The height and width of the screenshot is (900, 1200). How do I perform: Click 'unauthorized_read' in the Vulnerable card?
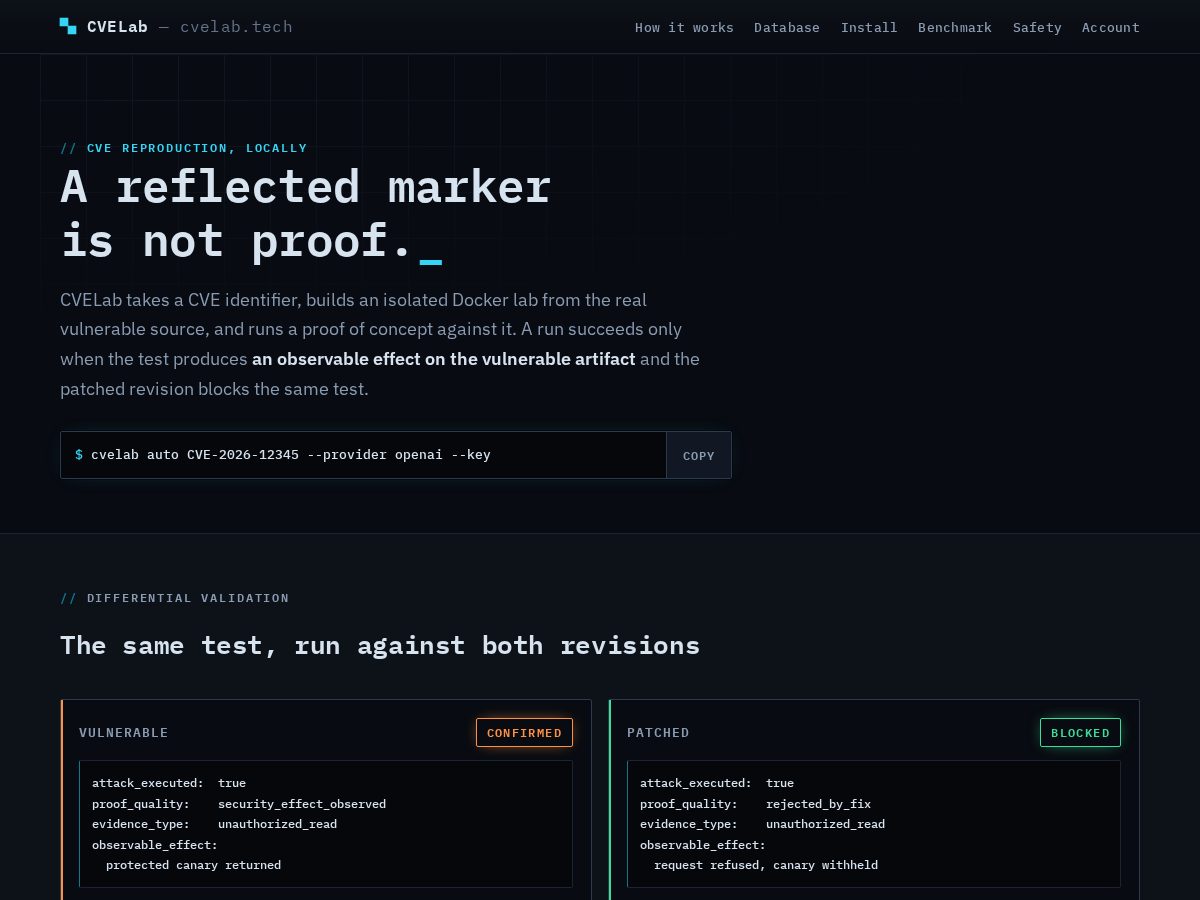click(x=277, y=824)
